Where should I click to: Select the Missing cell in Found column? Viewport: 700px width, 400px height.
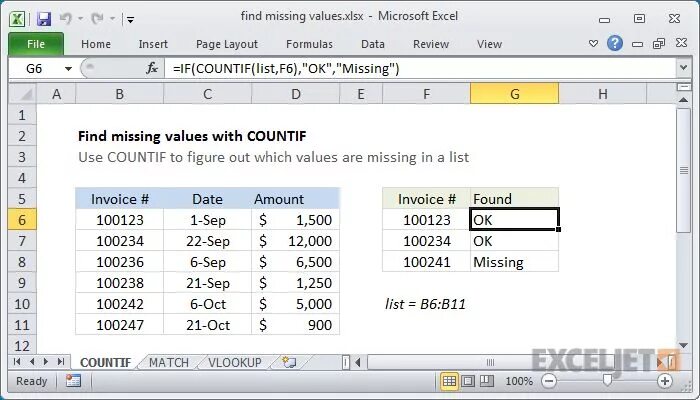click(x=514, y=262)
